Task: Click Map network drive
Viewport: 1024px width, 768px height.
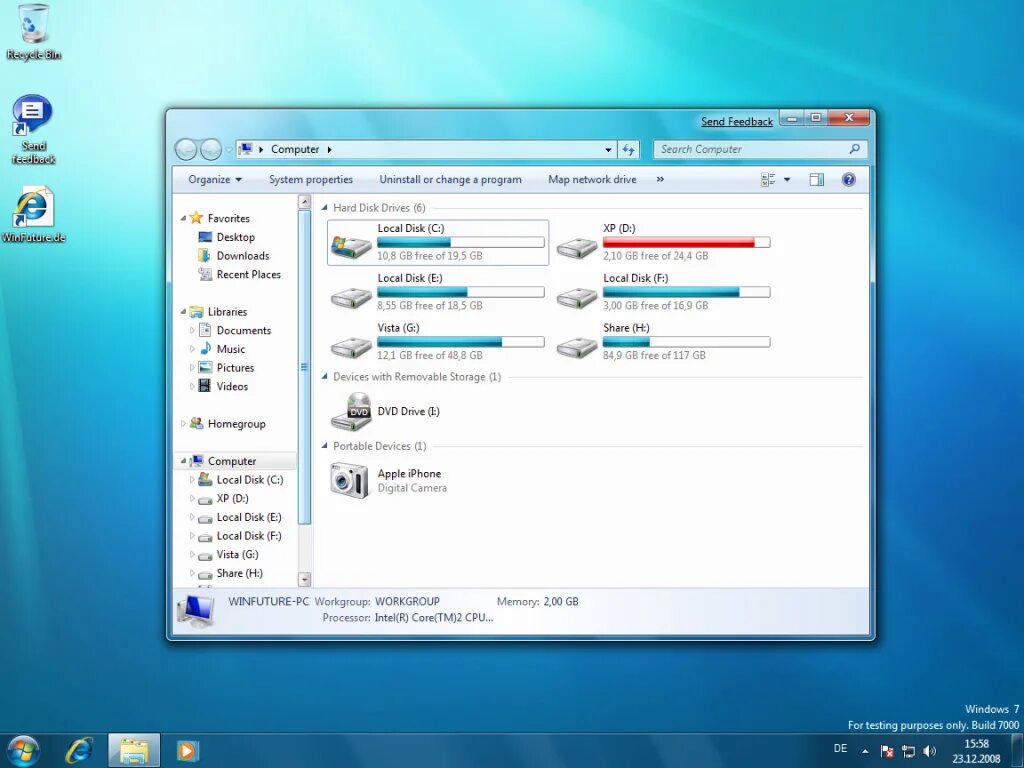Action: [x=592, y=180]
